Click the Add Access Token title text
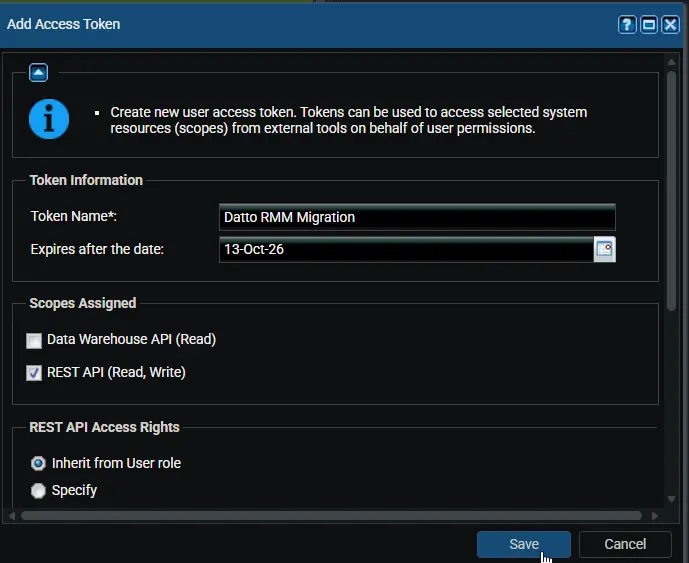 point(63,24)
